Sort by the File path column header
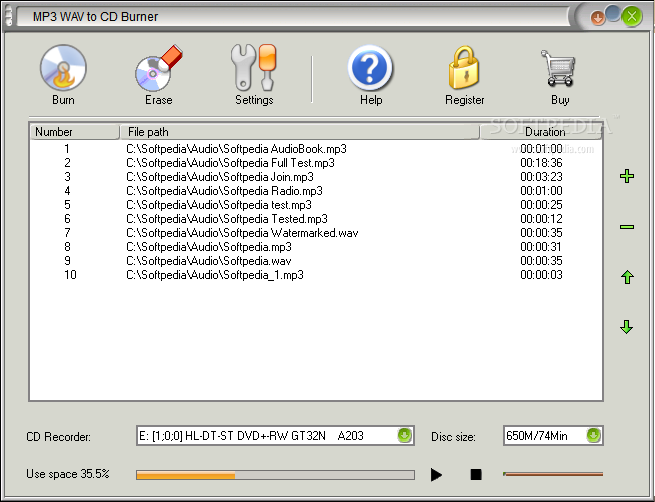The width and height of the screenshot is (655, 502). click(300, 132)
